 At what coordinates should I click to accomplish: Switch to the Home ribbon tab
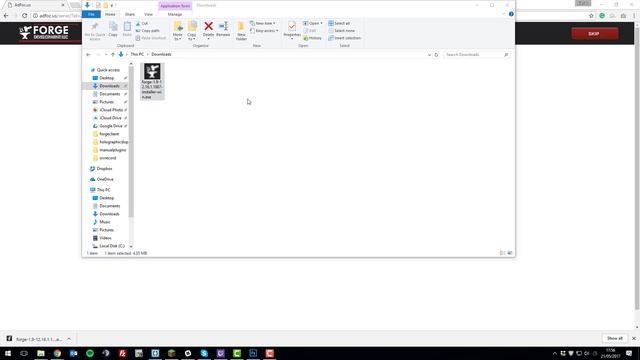(110, 14)
